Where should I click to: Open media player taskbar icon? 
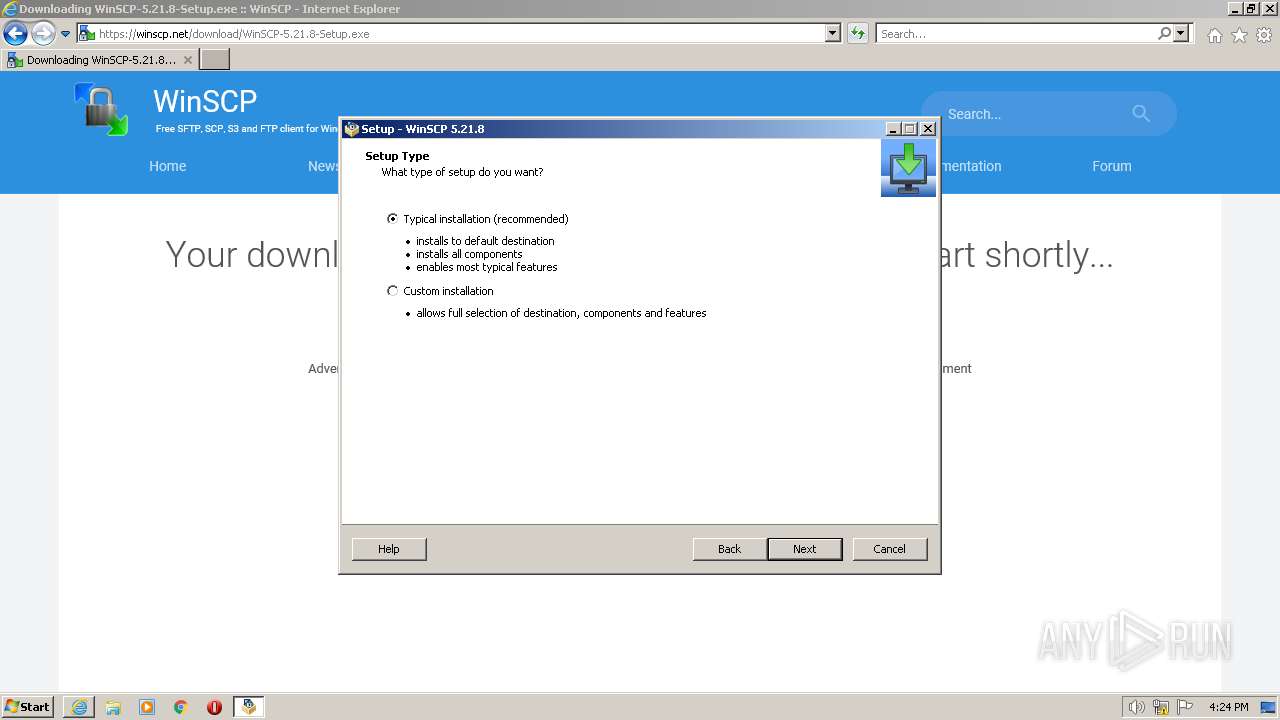147,707
